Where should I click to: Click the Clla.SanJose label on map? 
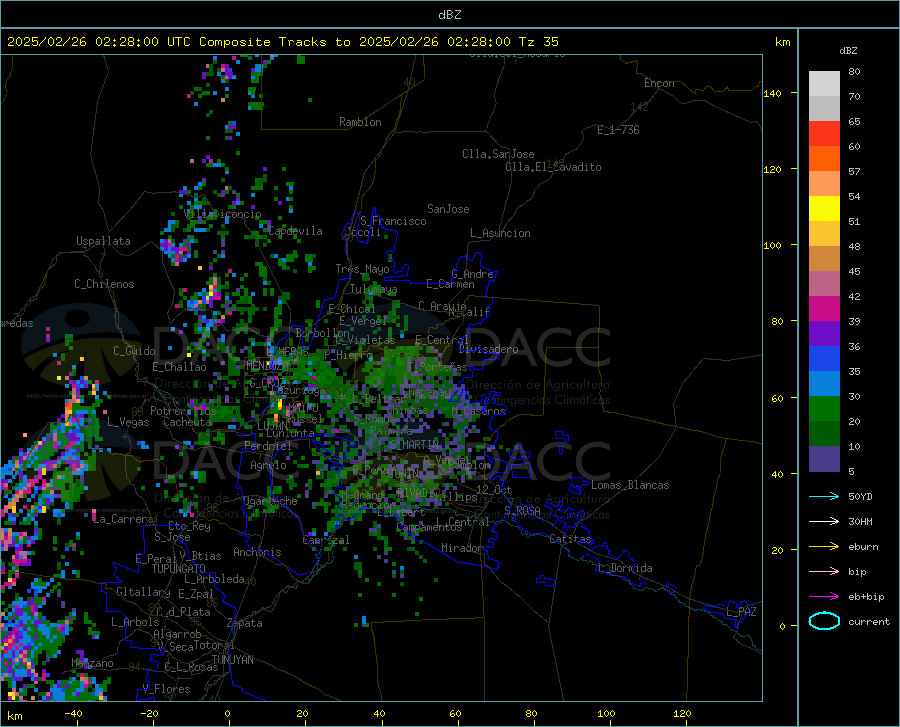point(498,154)
